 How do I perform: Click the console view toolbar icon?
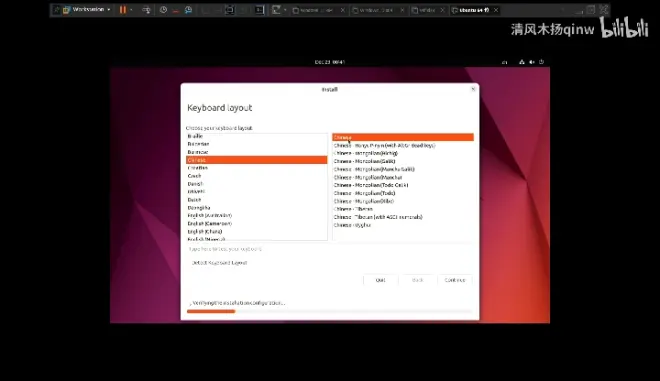[x=259, y=10]
